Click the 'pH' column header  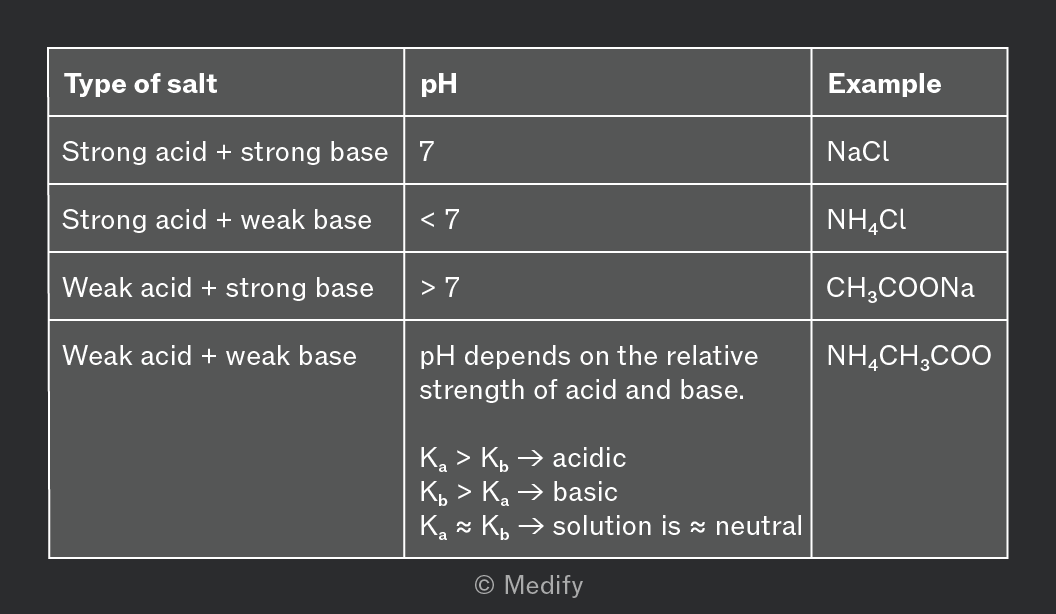607,82
